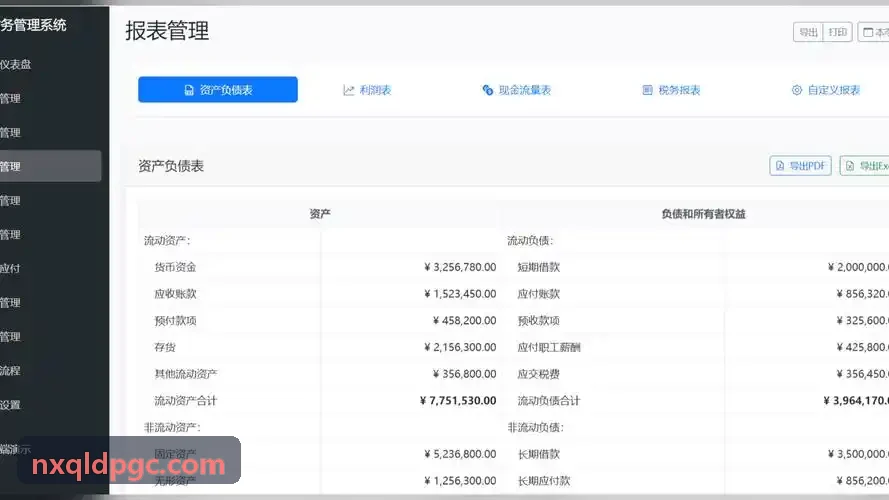Screen dimensions: 889x500
Task: Select the 预收款项 row label
Action: coord(539,320)
